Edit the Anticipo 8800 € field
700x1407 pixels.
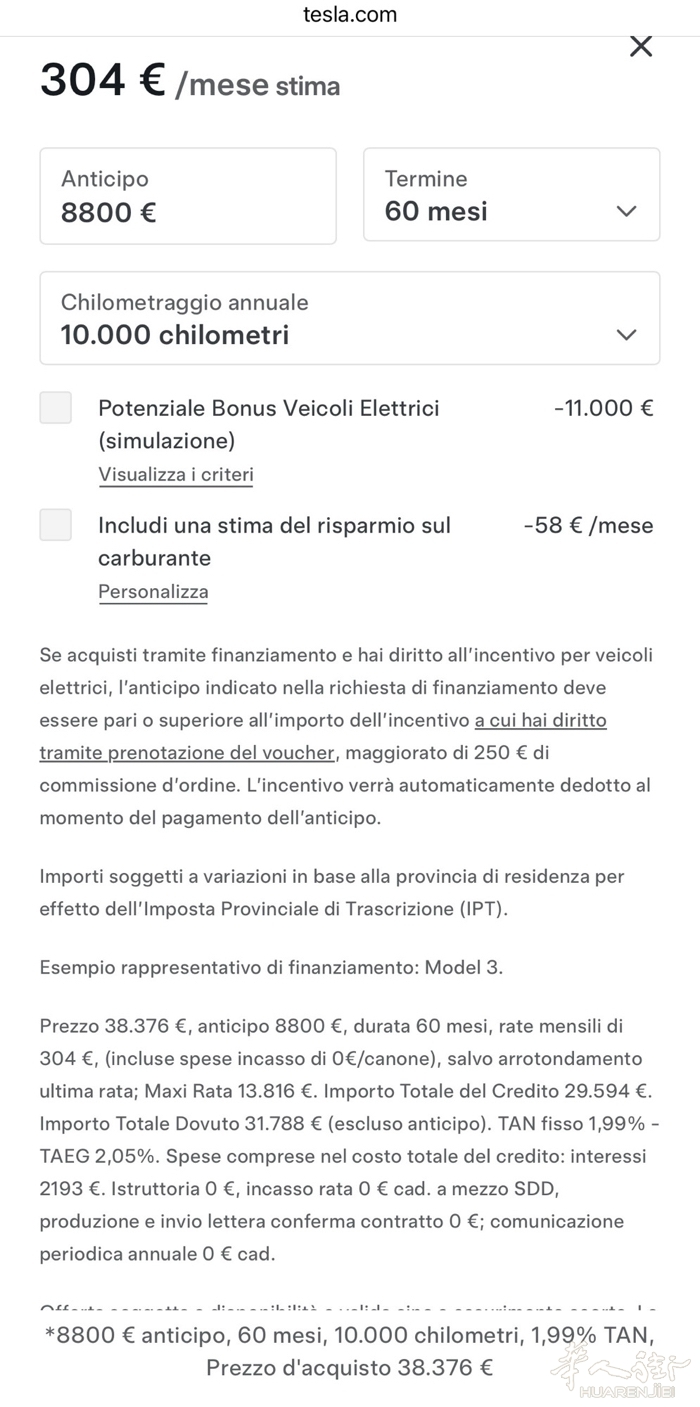pyautogui.click(x=188, y=196)
